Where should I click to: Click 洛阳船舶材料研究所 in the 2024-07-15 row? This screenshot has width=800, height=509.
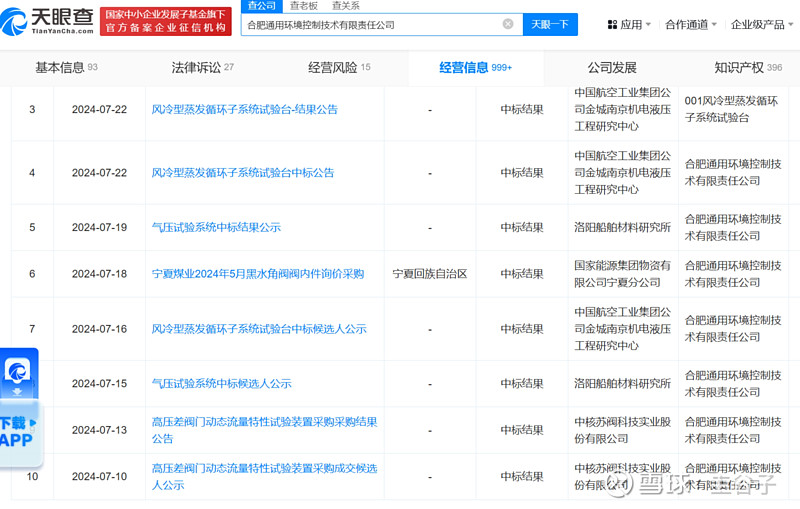(x=622, y=384)
